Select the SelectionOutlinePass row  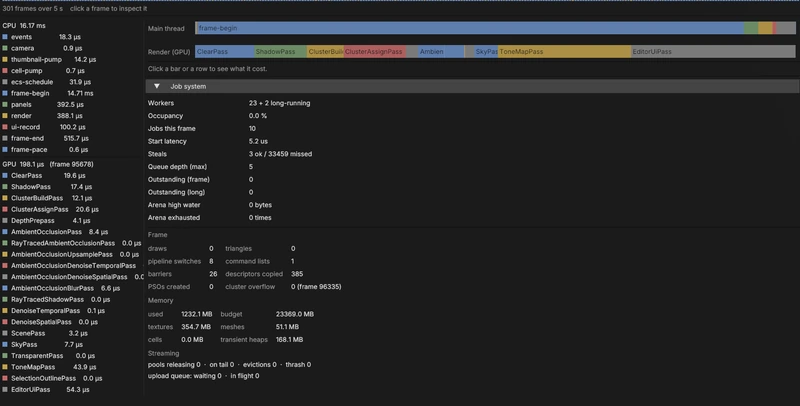click(x=53, y=378)
